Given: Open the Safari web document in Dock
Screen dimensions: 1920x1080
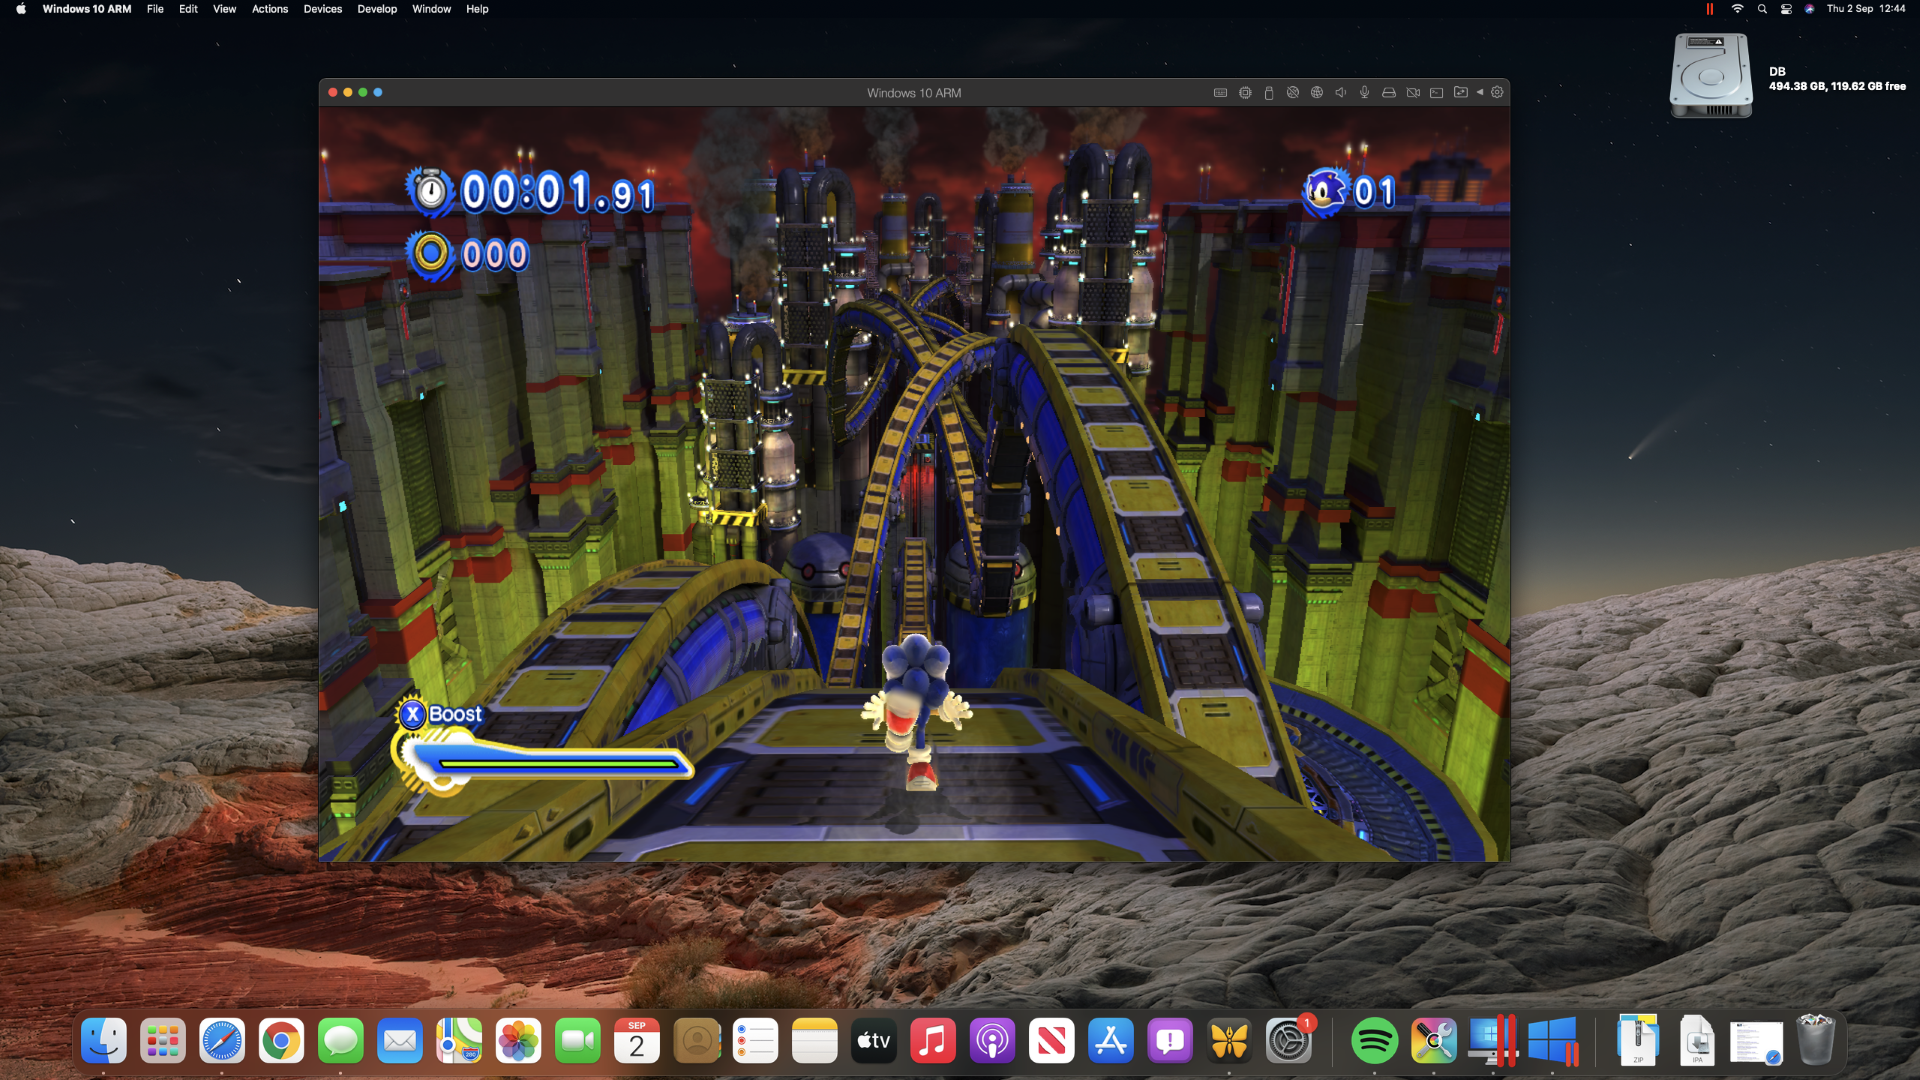Looking at the screenshot, I should [1757, 1043].
